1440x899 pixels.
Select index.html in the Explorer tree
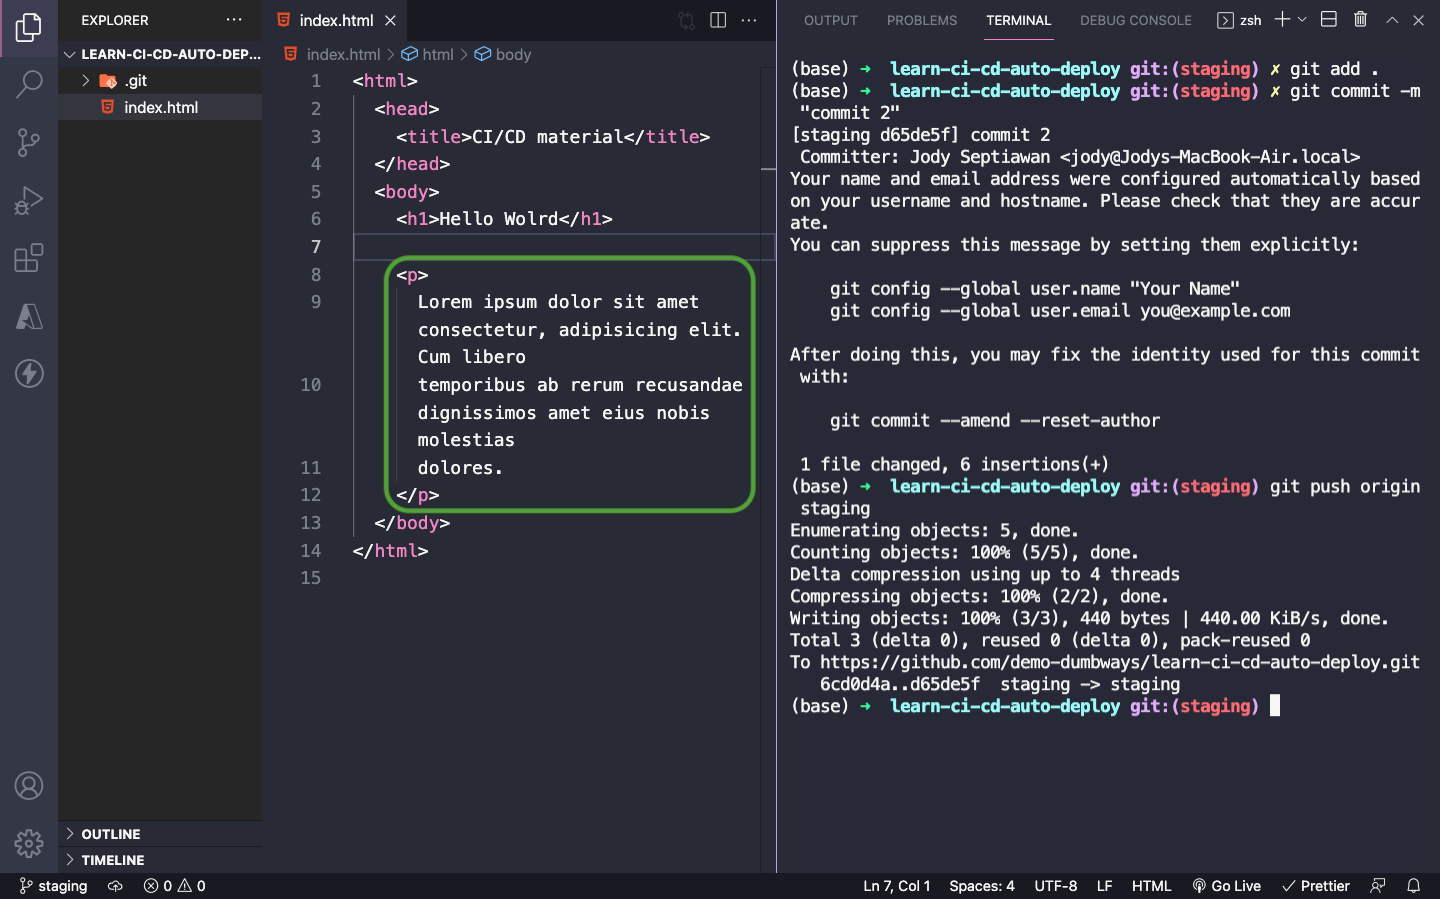point(161,108)
